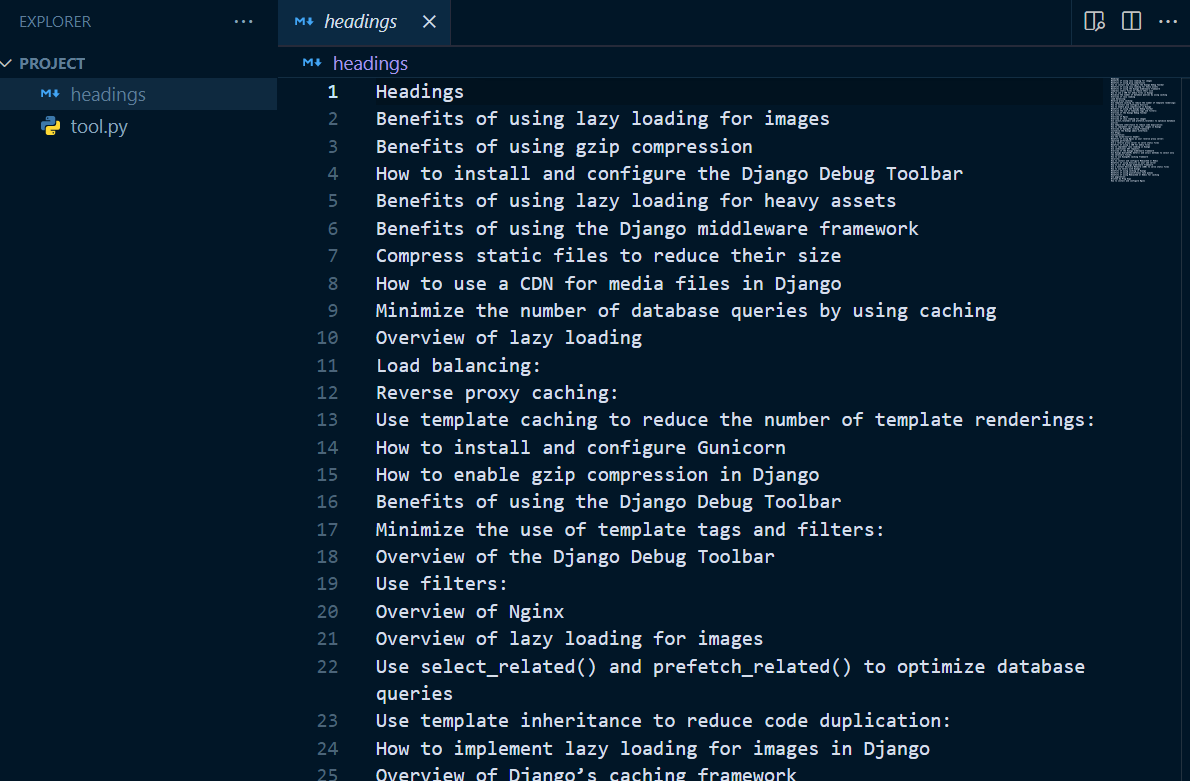Click the breadcrumb Markdown file icon
Image resolution: width=1190 pixels, height=781 pixels.
(312, 63)
